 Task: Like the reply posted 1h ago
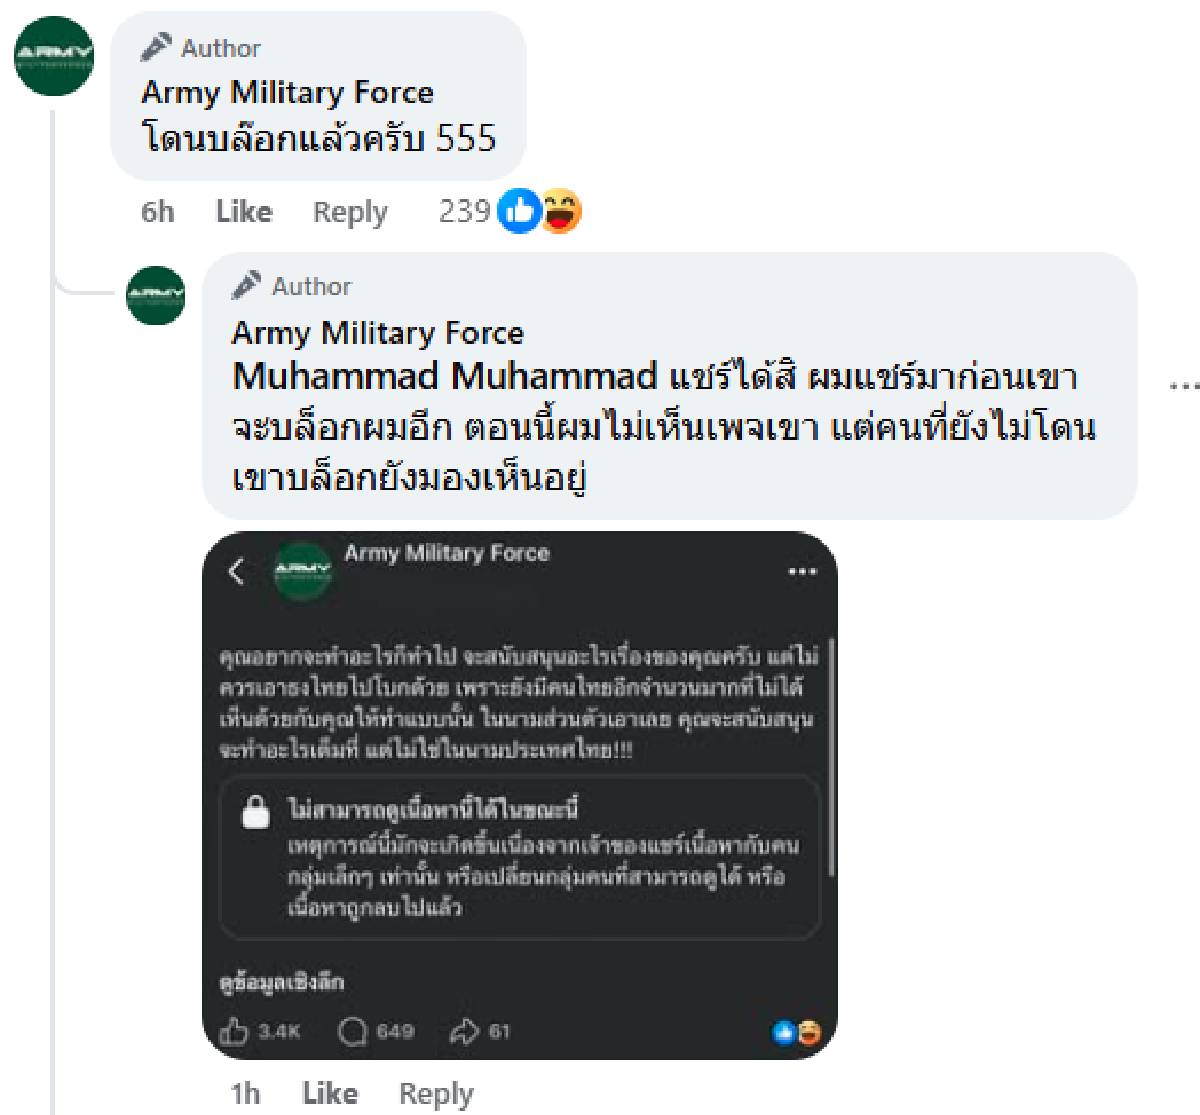click(x=330, y=1093)
